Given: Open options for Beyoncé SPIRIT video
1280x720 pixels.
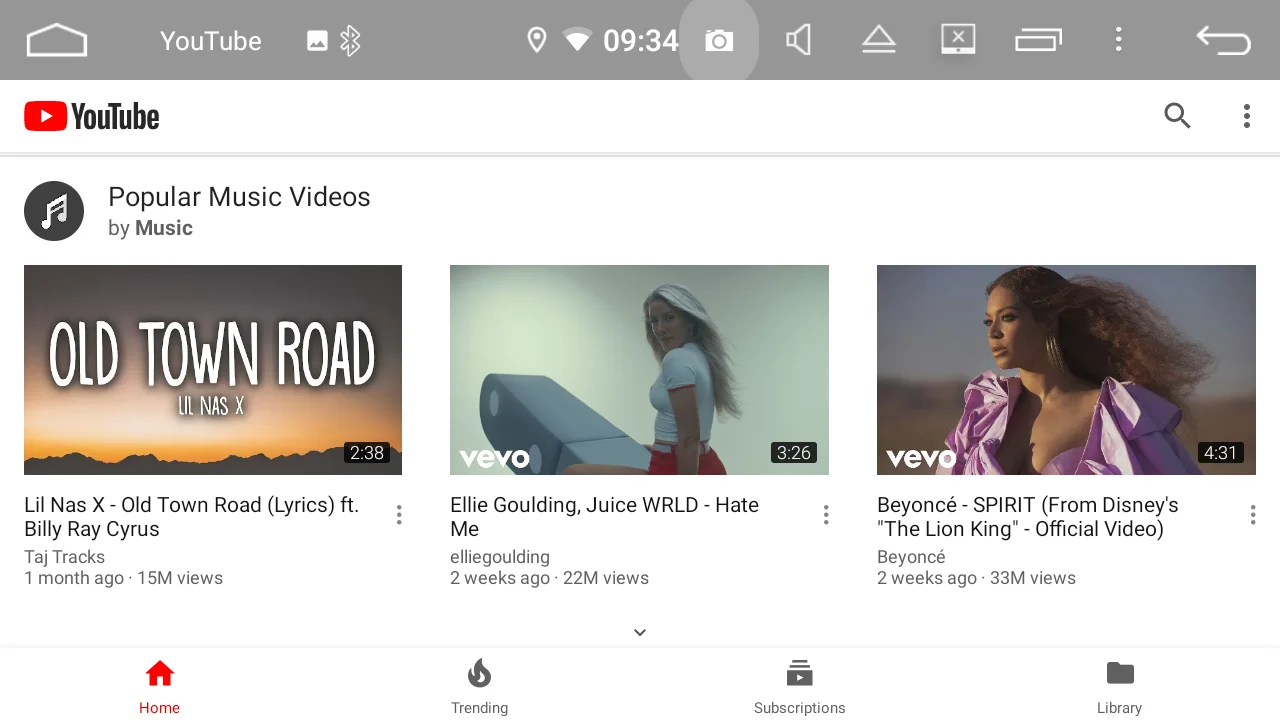Looking at the screenshot, I should point(1252,515).
